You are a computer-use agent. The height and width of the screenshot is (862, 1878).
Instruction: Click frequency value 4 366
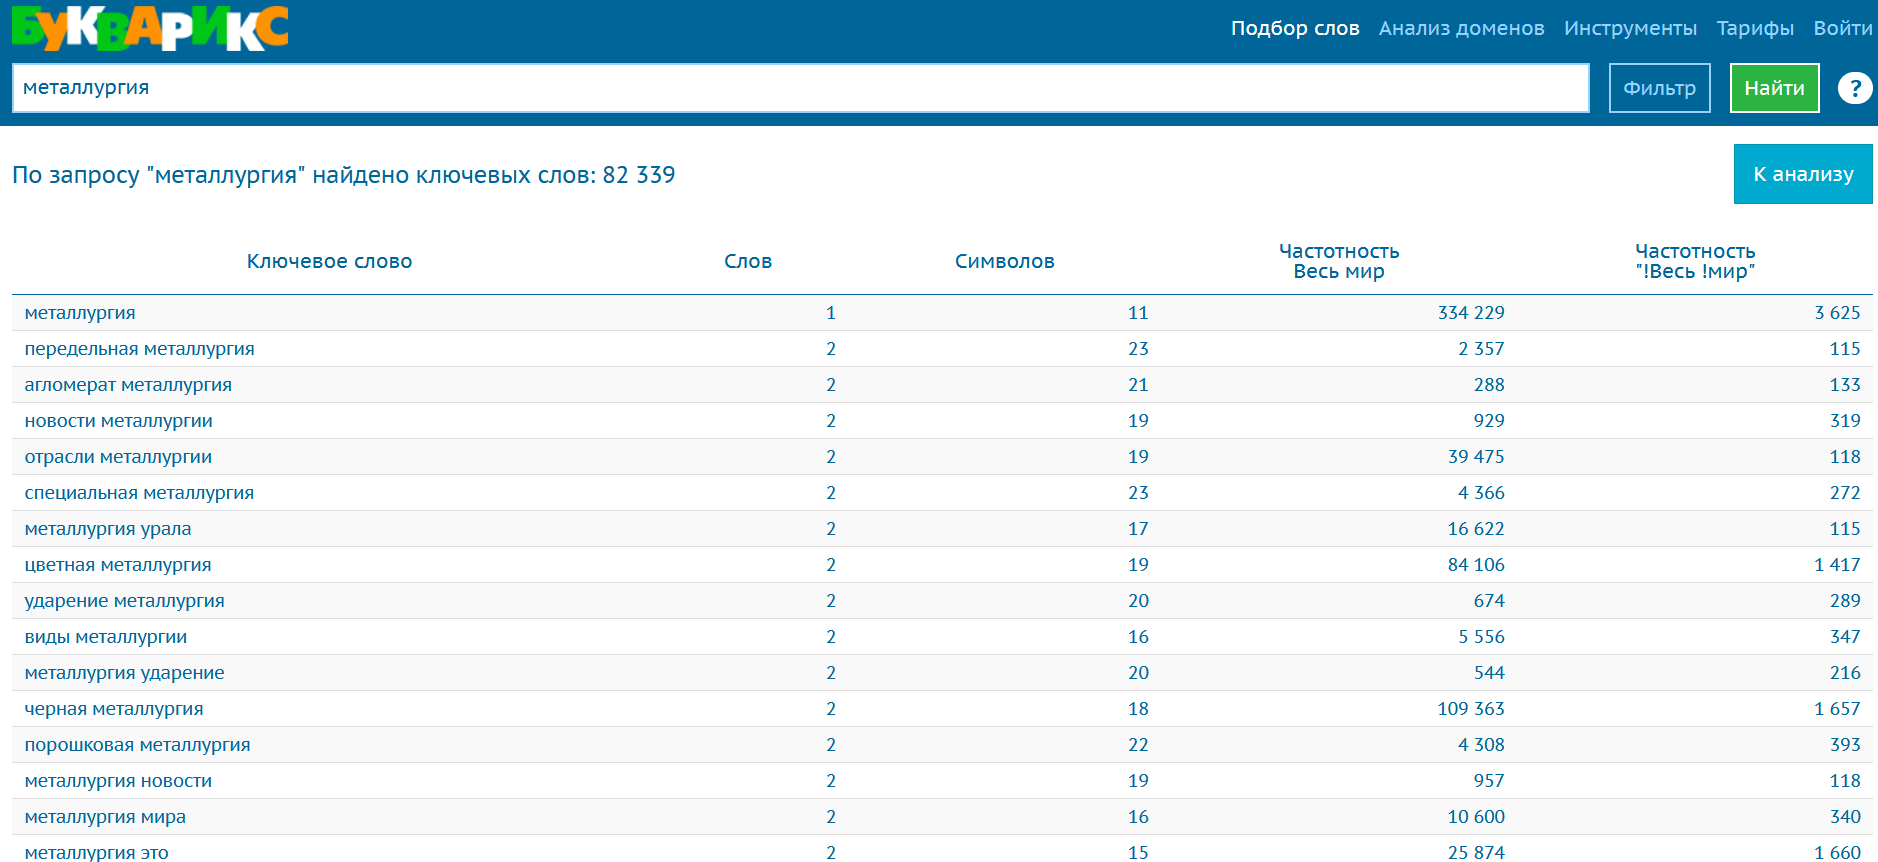(1481, 493)
